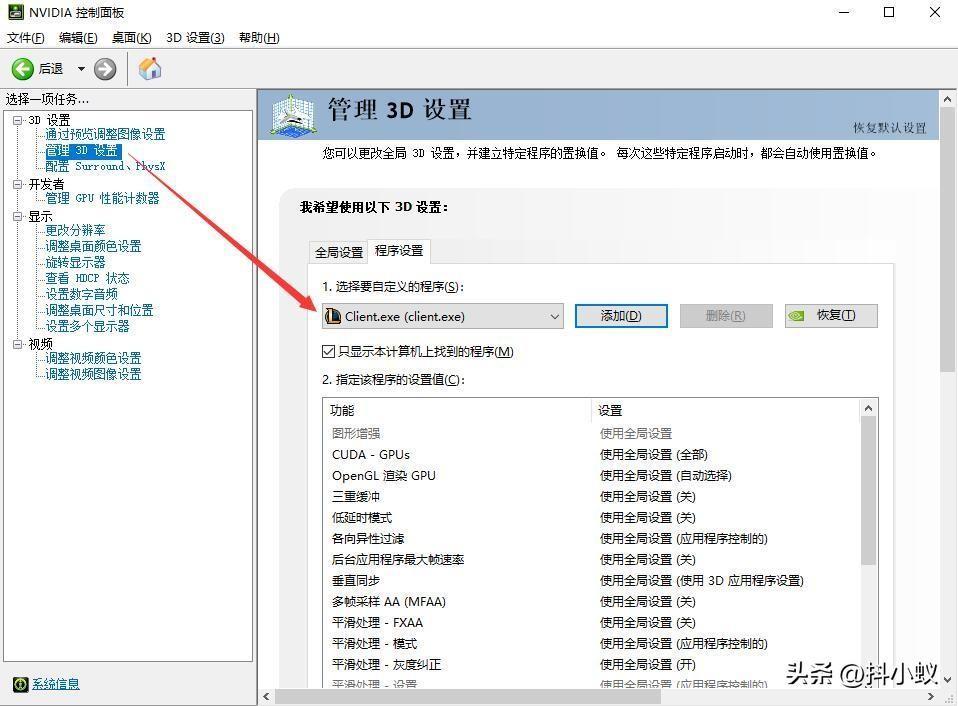Open the 帮助 menu
Screen dimensions: 958x706
click(x=259, y=38)
